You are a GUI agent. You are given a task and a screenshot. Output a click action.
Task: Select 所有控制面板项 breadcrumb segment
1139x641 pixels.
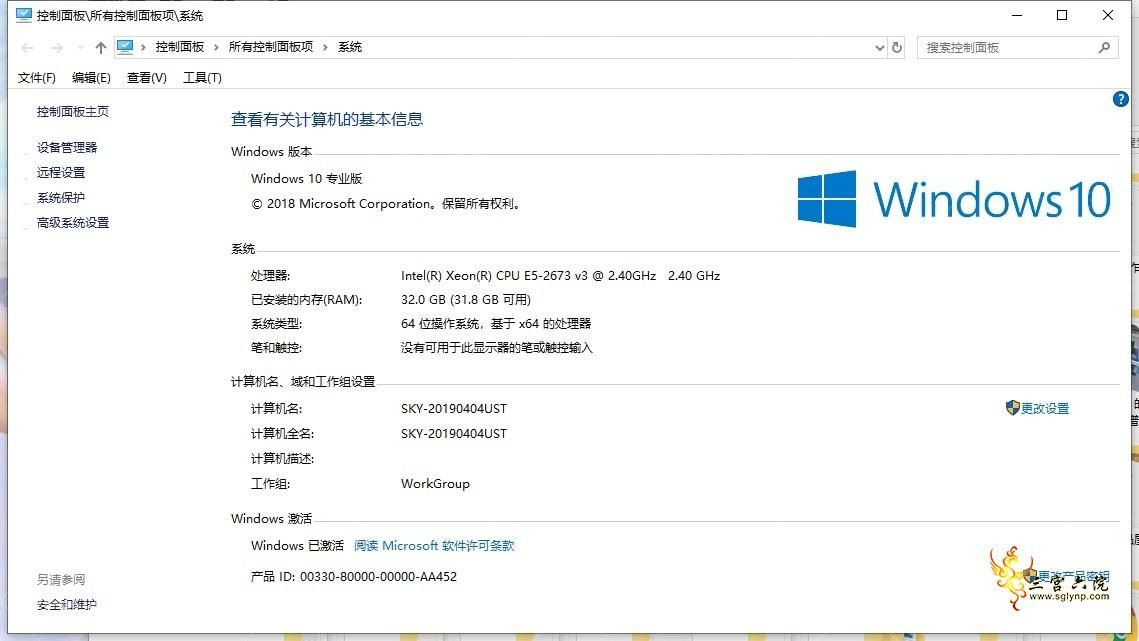[271, 47]
